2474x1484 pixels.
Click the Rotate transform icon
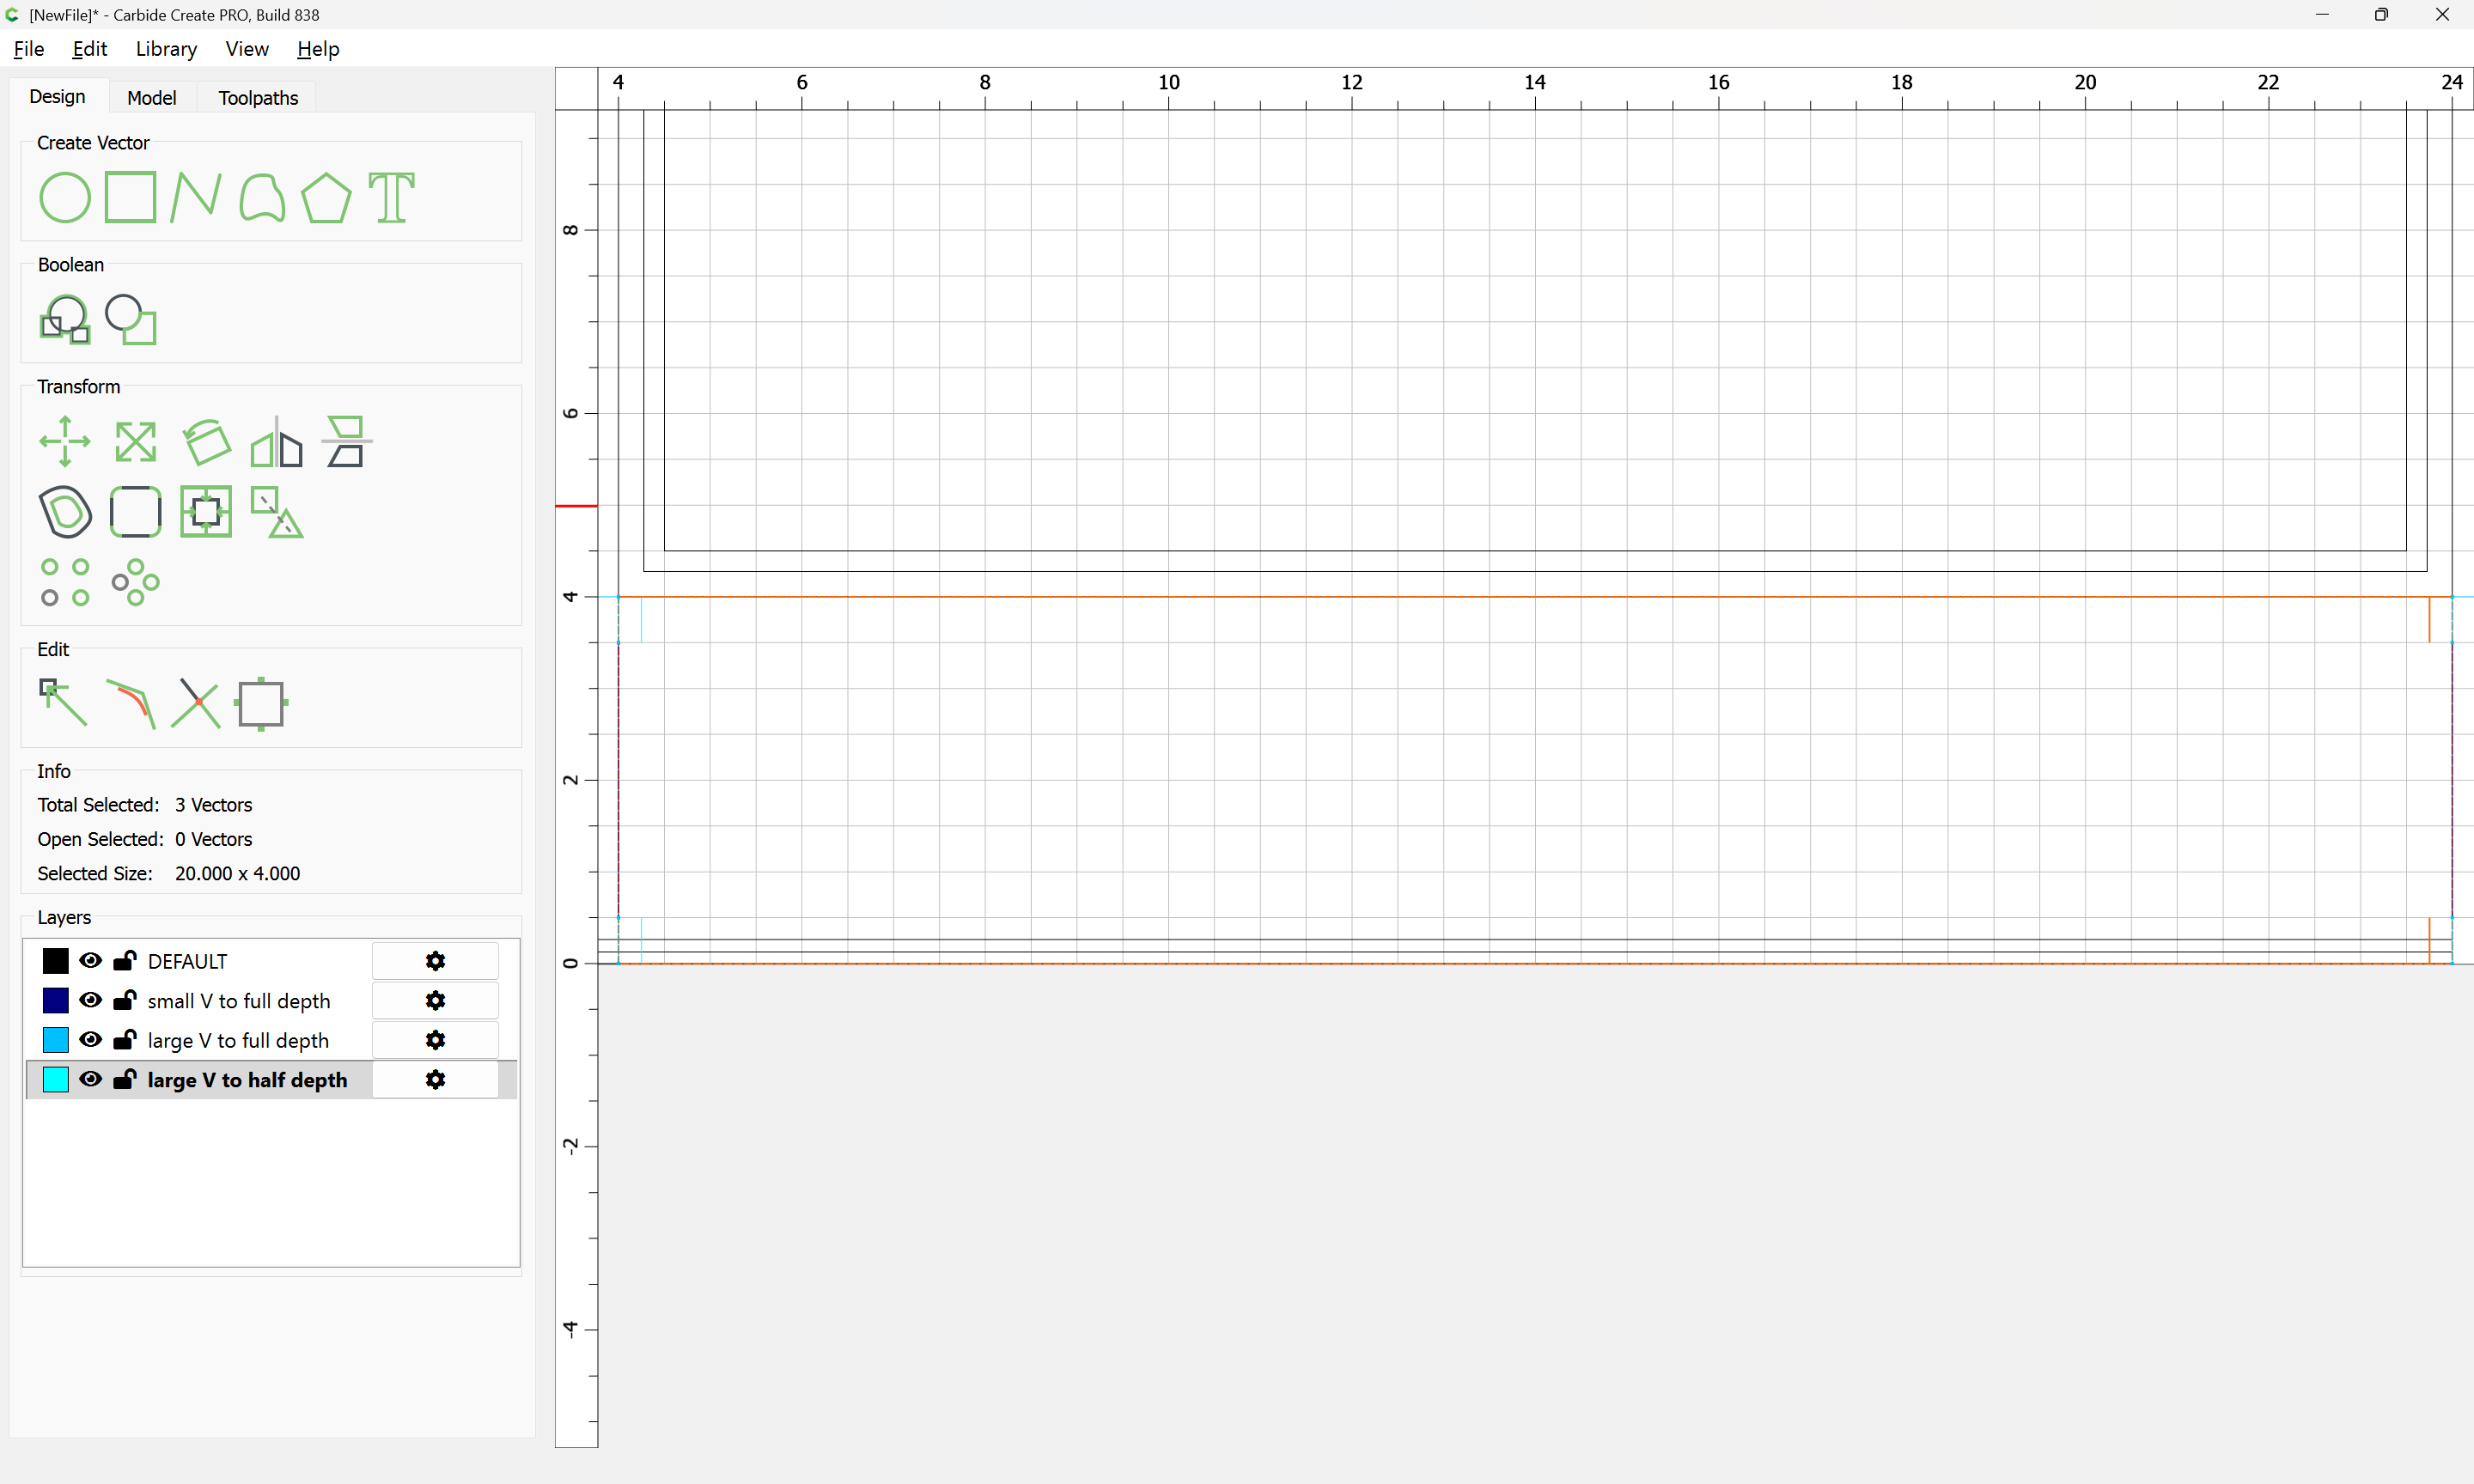[206, 441]
